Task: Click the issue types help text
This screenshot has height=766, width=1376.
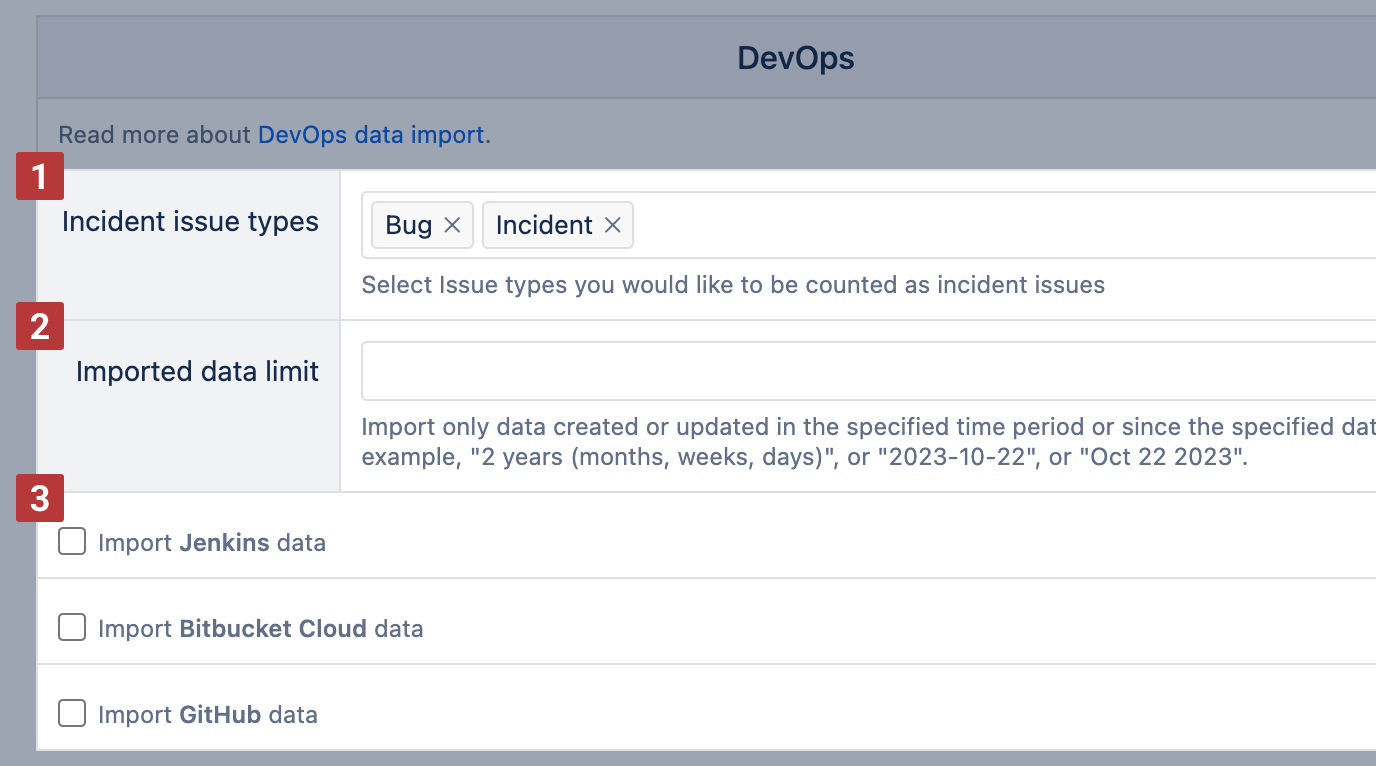Action: [732, 285]
